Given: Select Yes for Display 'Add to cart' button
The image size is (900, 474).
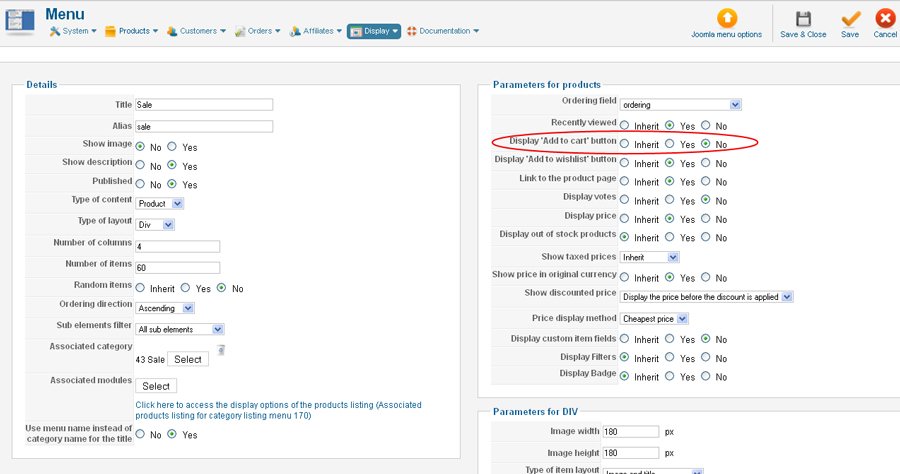Looking at the screenshot, I should pyautogui.click(x=672, y=144).
